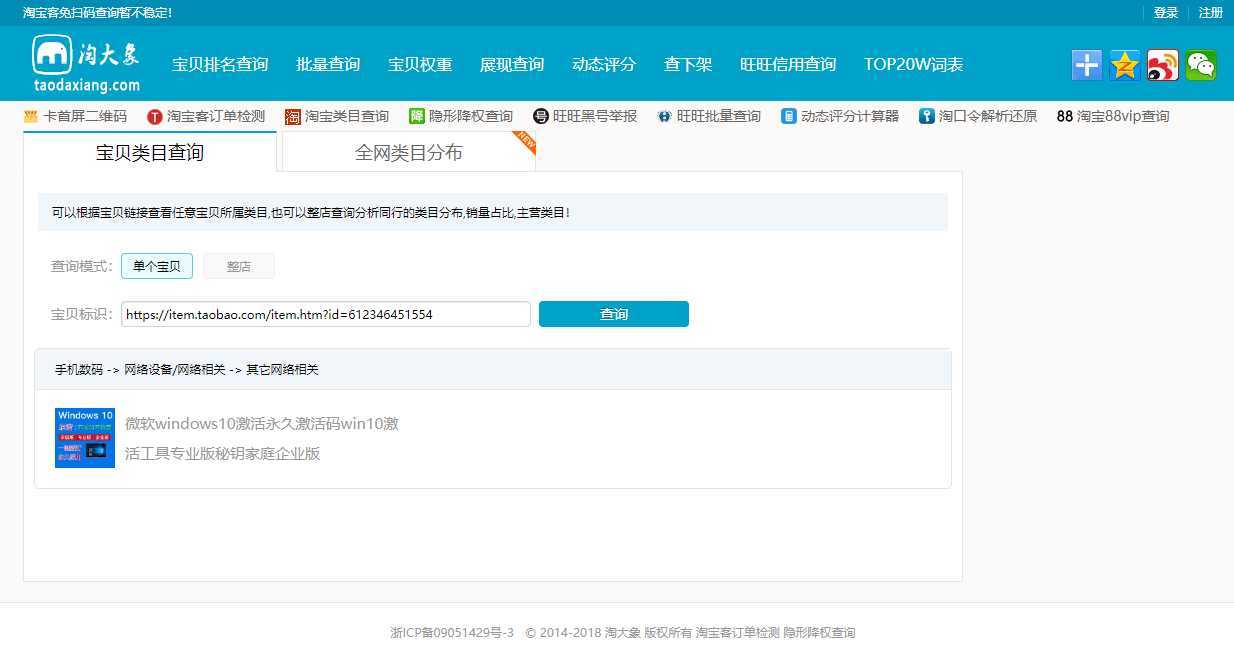This screenshot has height=659, width=1234.
Task: Go to 宝贝权重 page
Action: 420,64
